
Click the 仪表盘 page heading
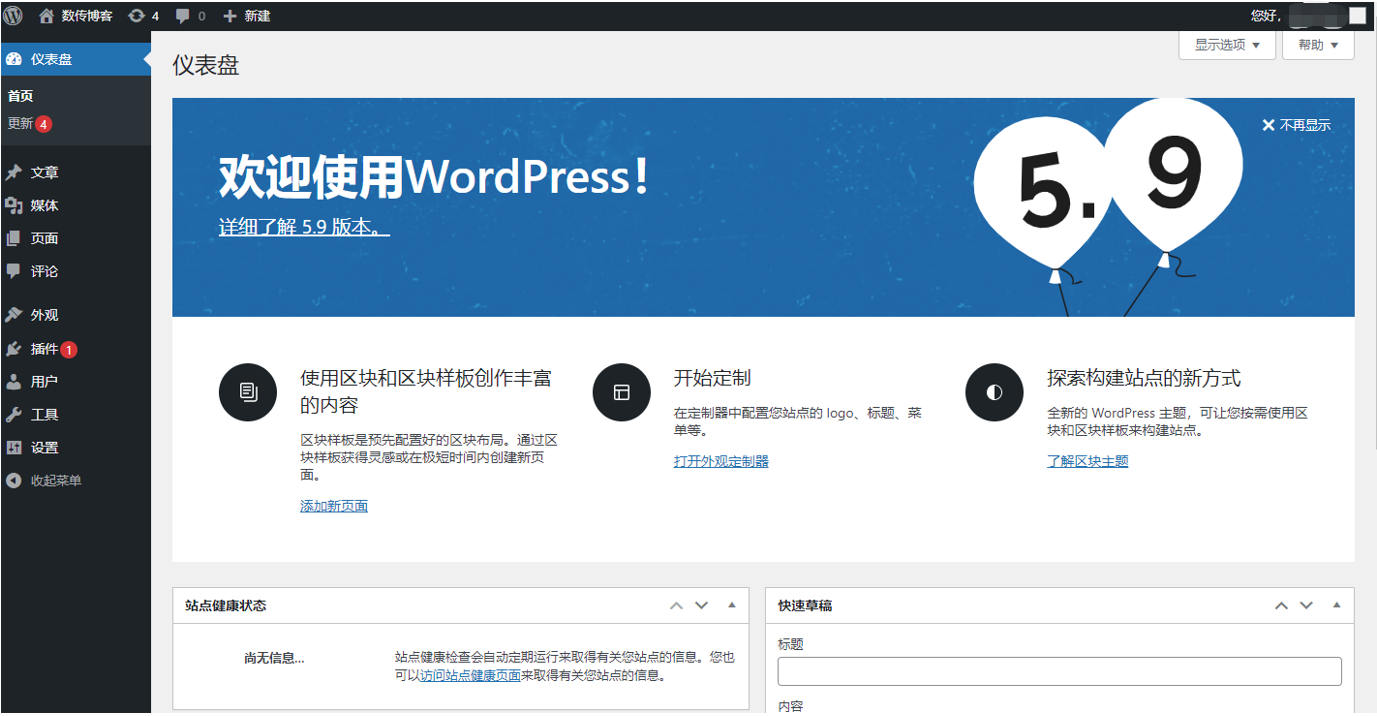(x=206, y=65)
